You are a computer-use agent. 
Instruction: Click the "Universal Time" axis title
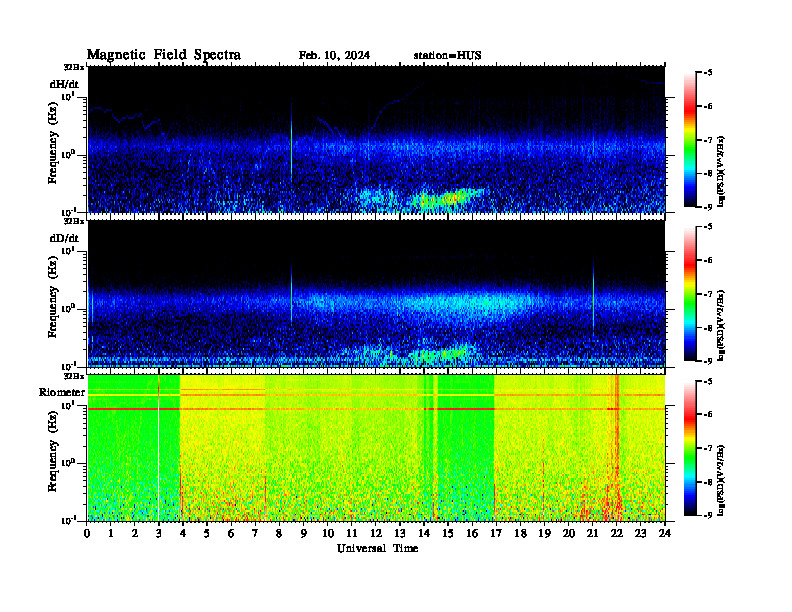point(377,548)
